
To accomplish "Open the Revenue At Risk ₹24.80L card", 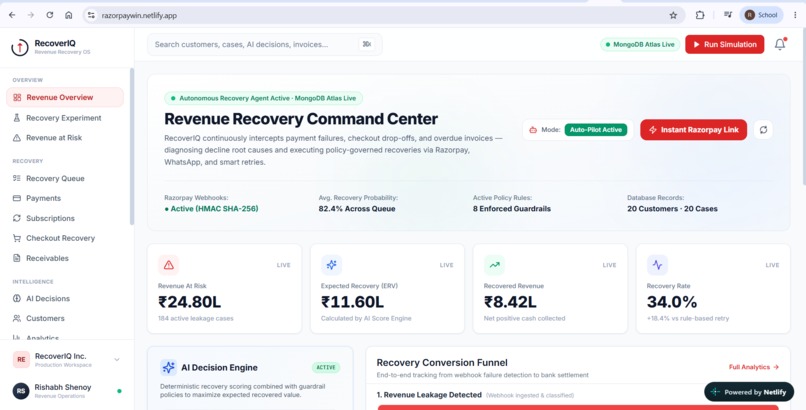I will [225, 289].
